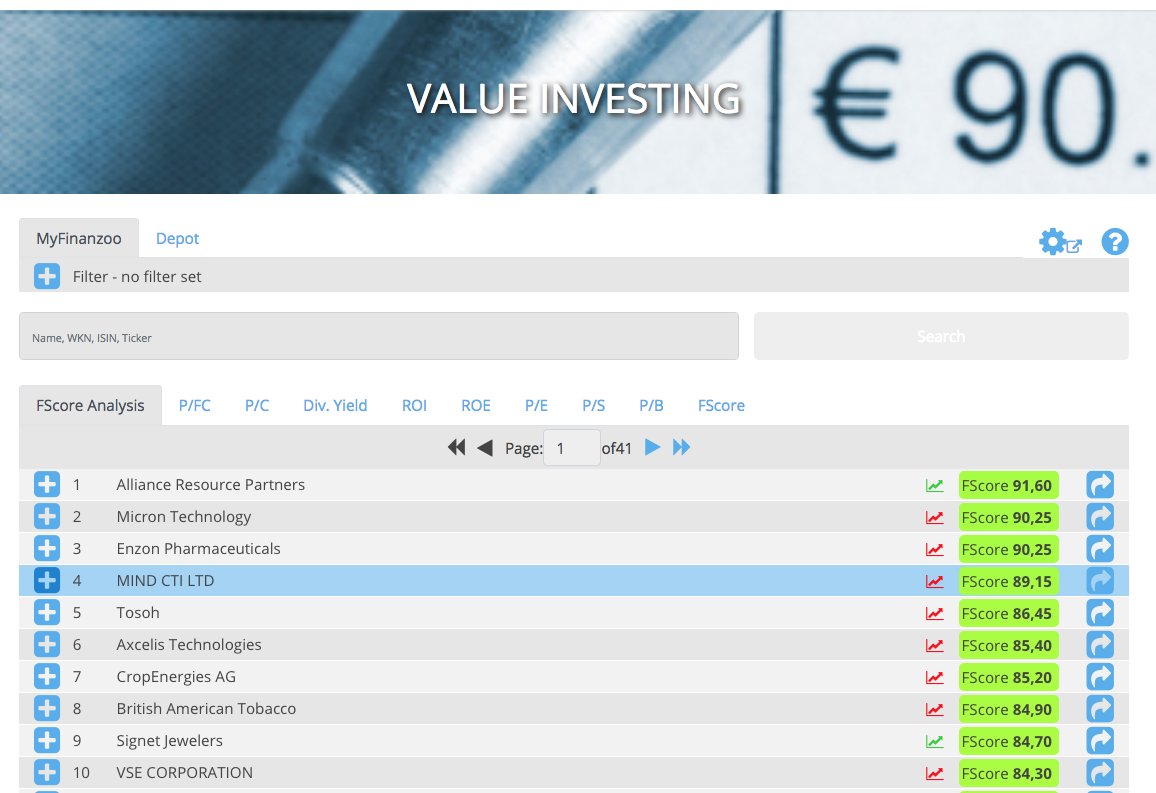Go to the next page with the blue arrow
Viewport: 1156px width, 793px height.
point(651,447)
